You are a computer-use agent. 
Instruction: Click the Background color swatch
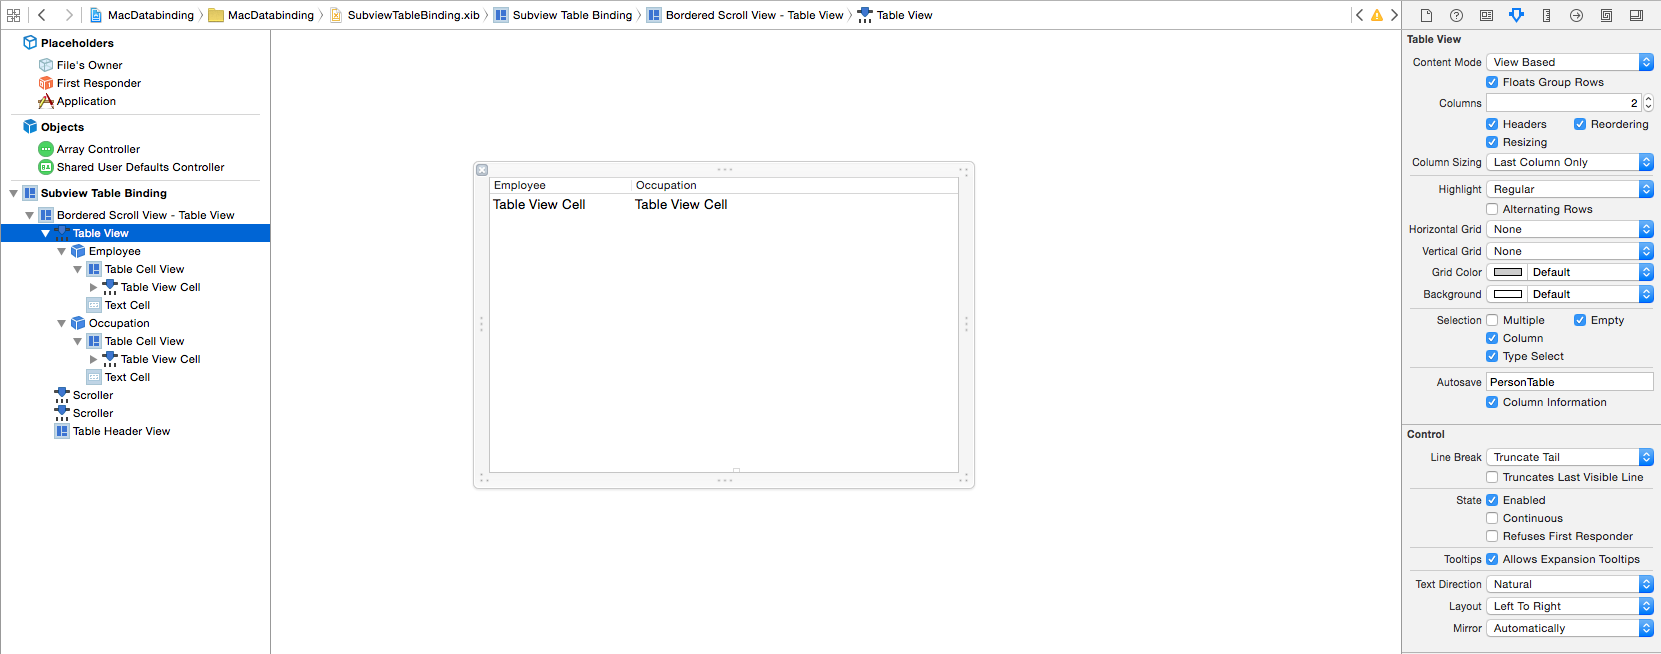1508,294
